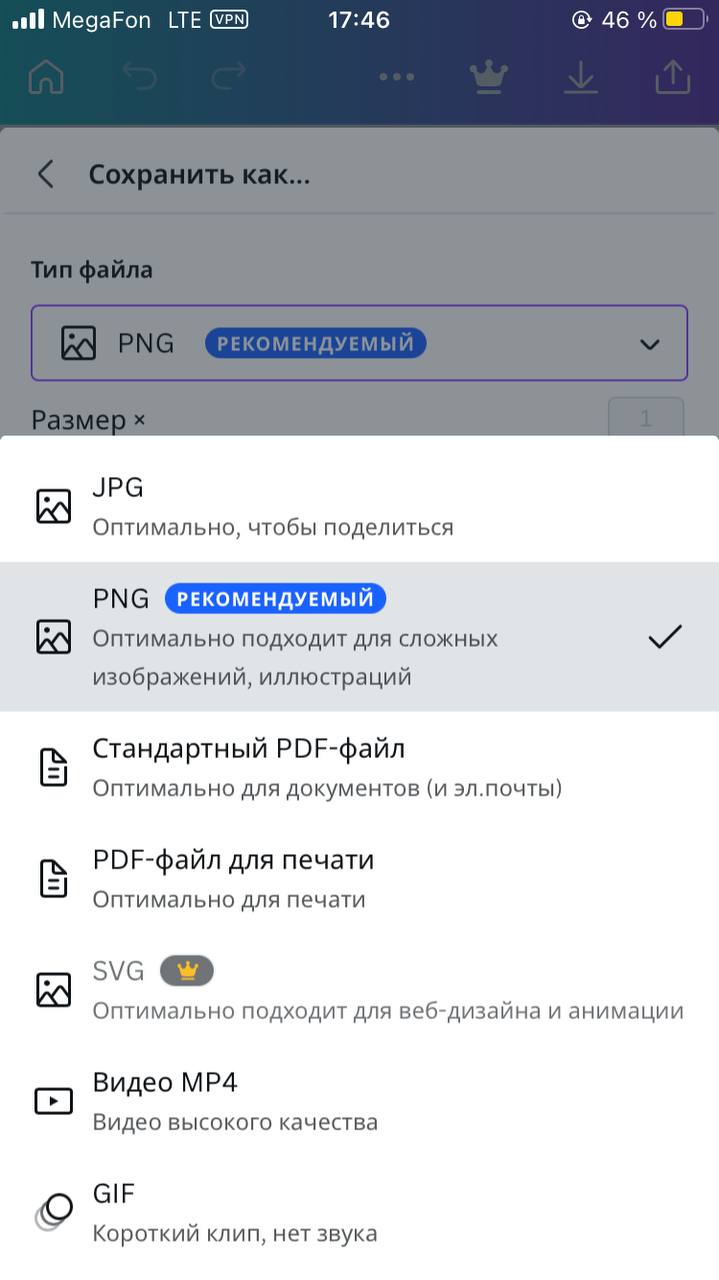Tap the redo arrow icon
This screenshot has height=1280, width=719.
pos(228,77)
